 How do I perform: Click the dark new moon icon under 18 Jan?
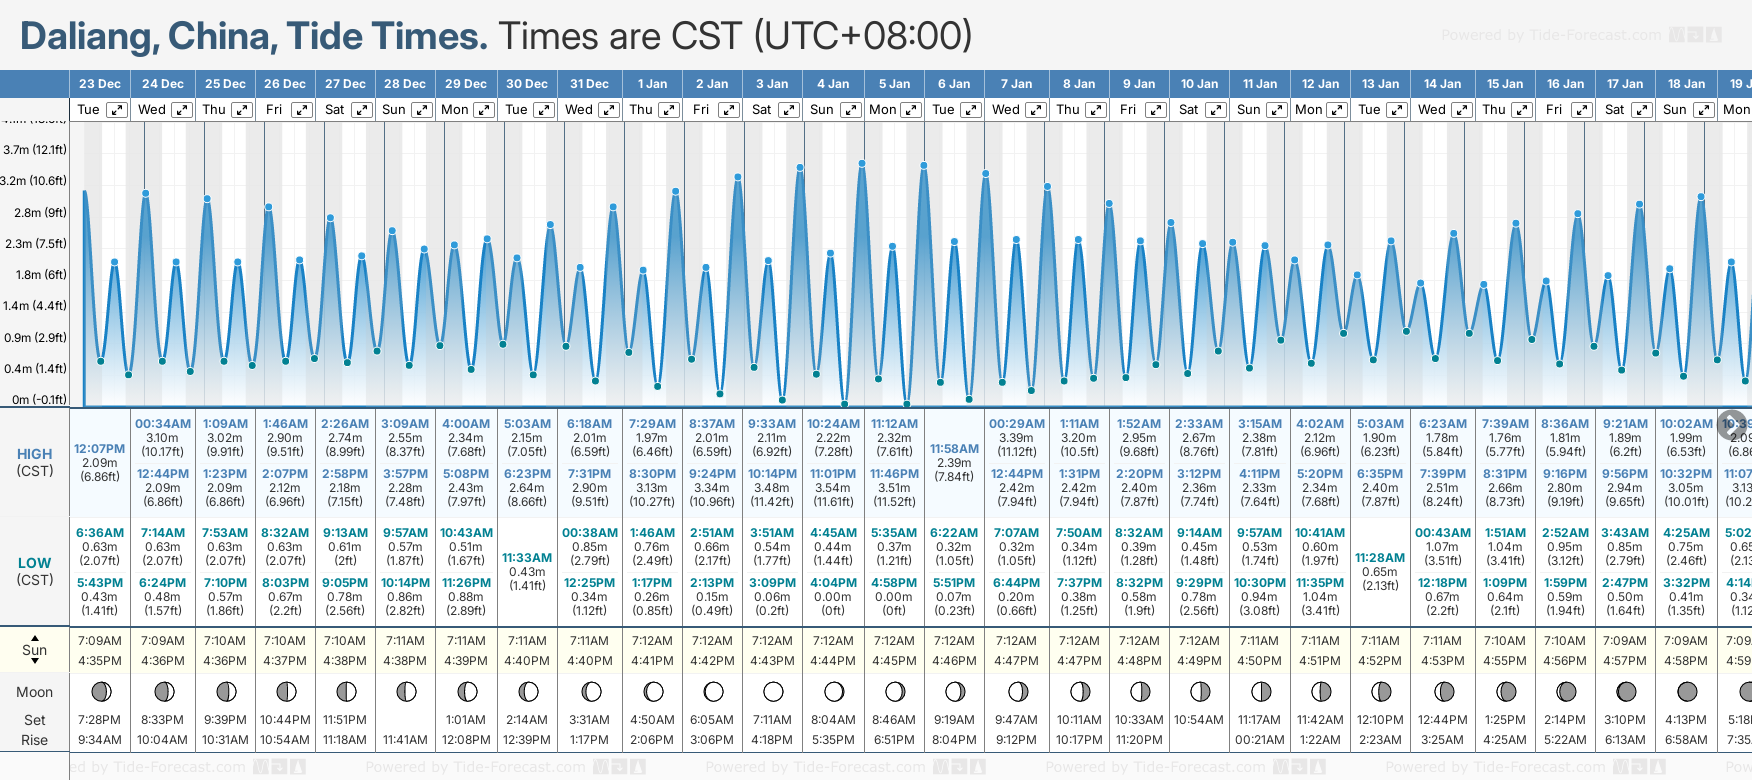[x=1687, y=691]
